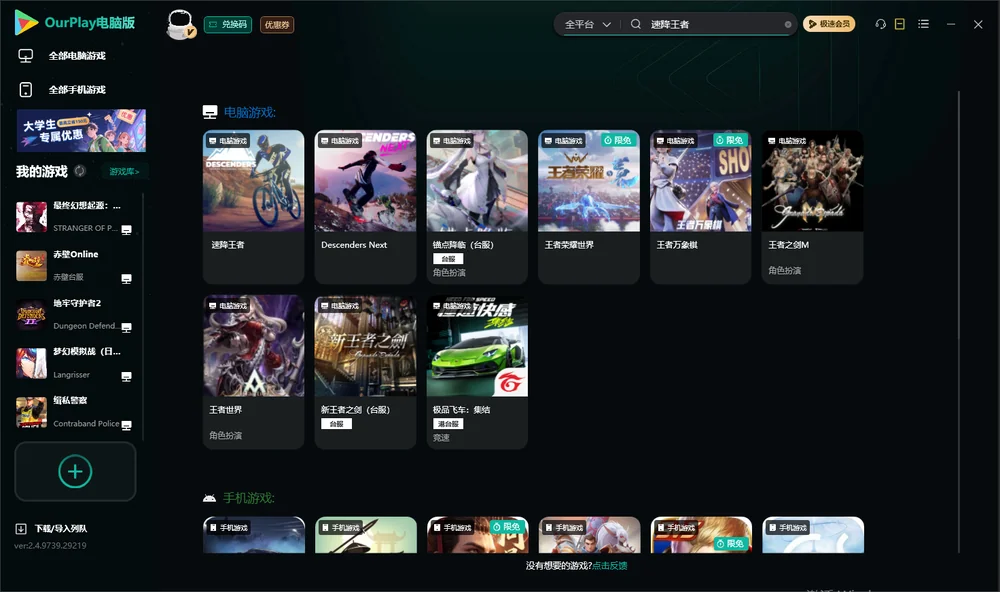Open the Descenders Next game card
1000x592 pixels.
365,207
